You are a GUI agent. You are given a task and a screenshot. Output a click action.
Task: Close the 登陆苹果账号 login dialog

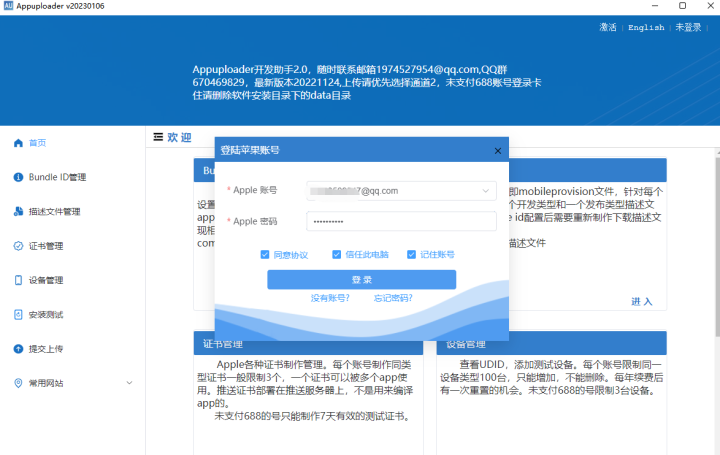498,151
